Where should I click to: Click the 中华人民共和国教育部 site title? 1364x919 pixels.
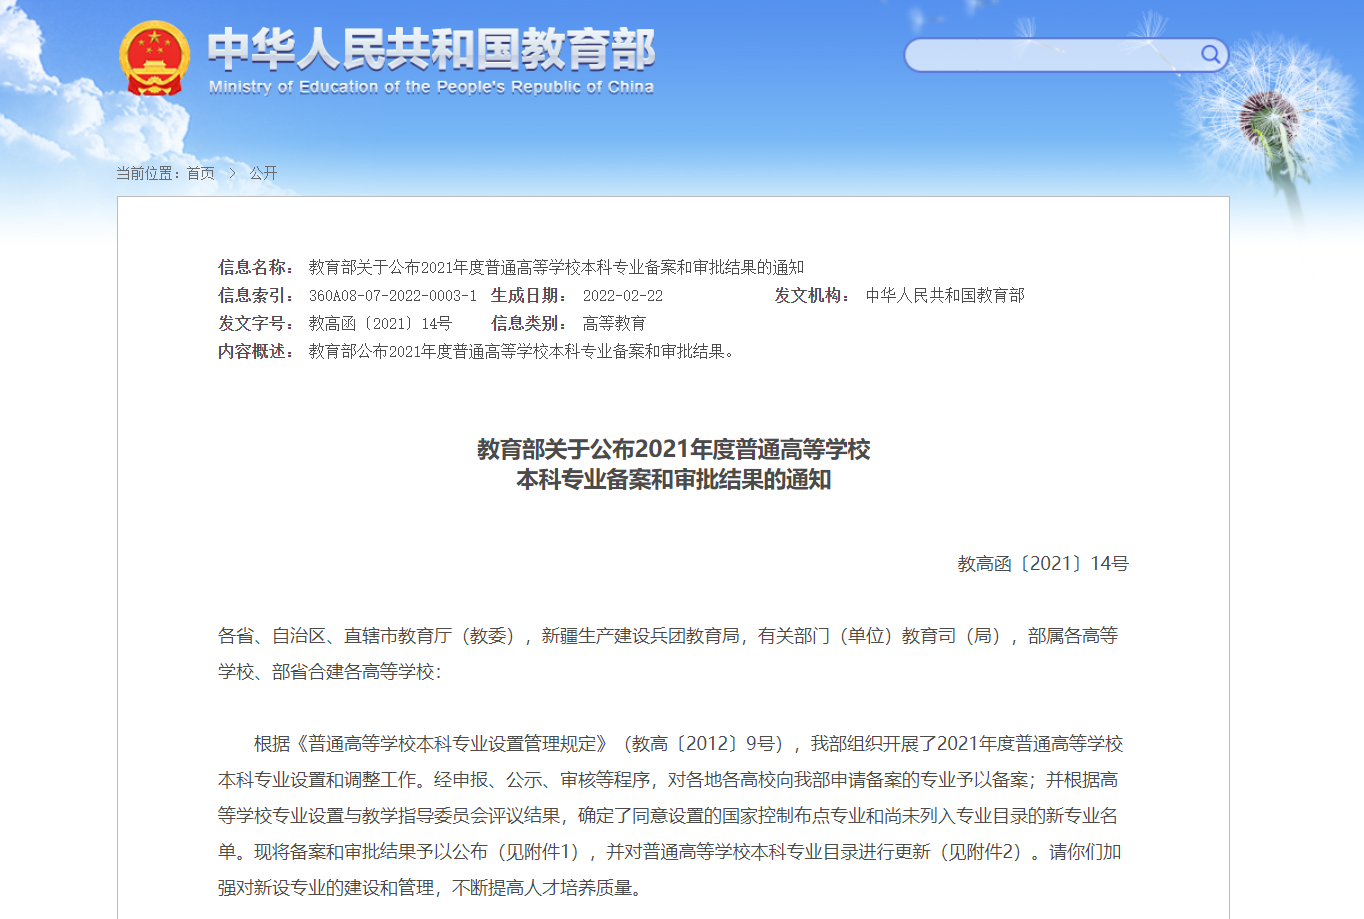(431, 48)
